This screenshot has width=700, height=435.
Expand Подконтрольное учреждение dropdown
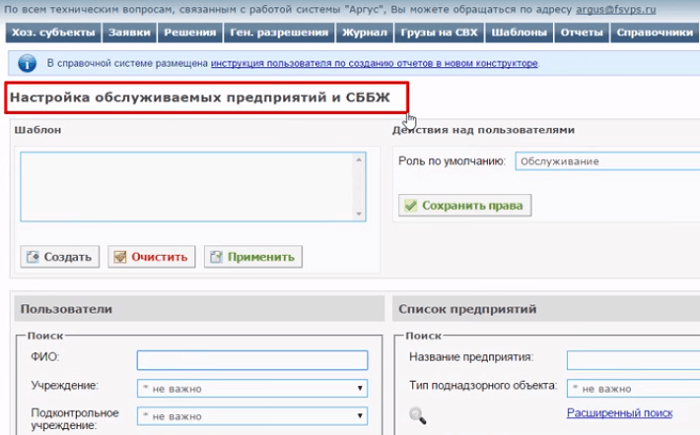pos(252,417)
